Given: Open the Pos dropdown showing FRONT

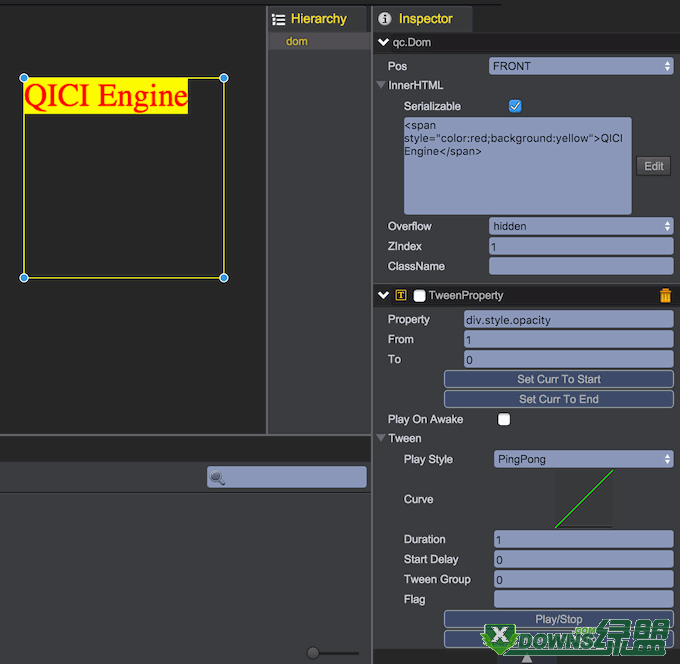Looking at the screenshot, I should click(581, 66).
